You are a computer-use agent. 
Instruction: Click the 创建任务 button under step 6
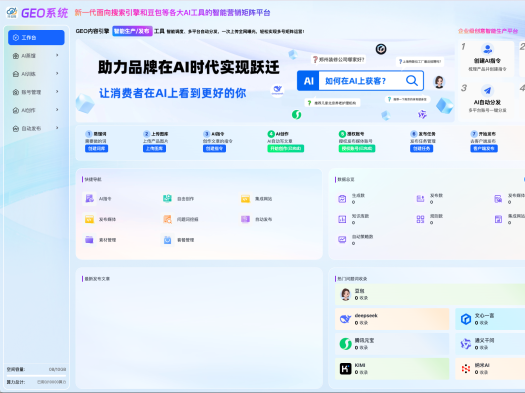[x=422, y=148]
